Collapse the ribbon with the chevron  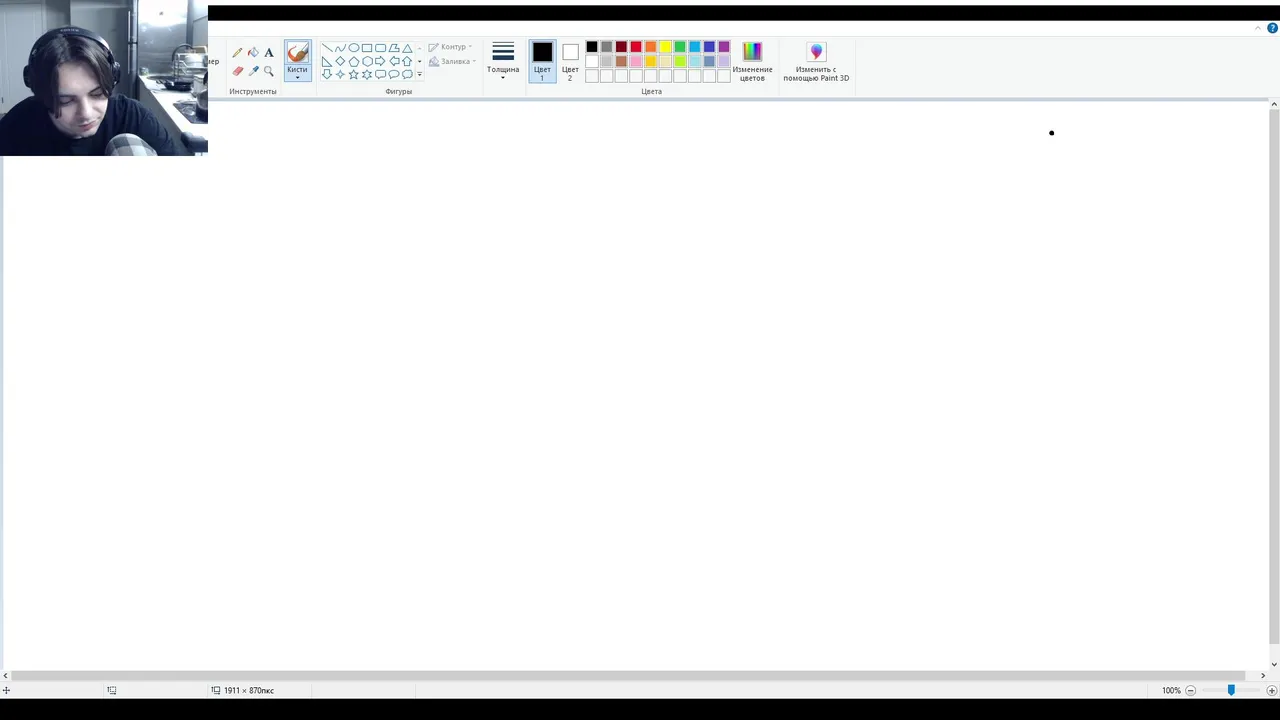pos(1258,28)
